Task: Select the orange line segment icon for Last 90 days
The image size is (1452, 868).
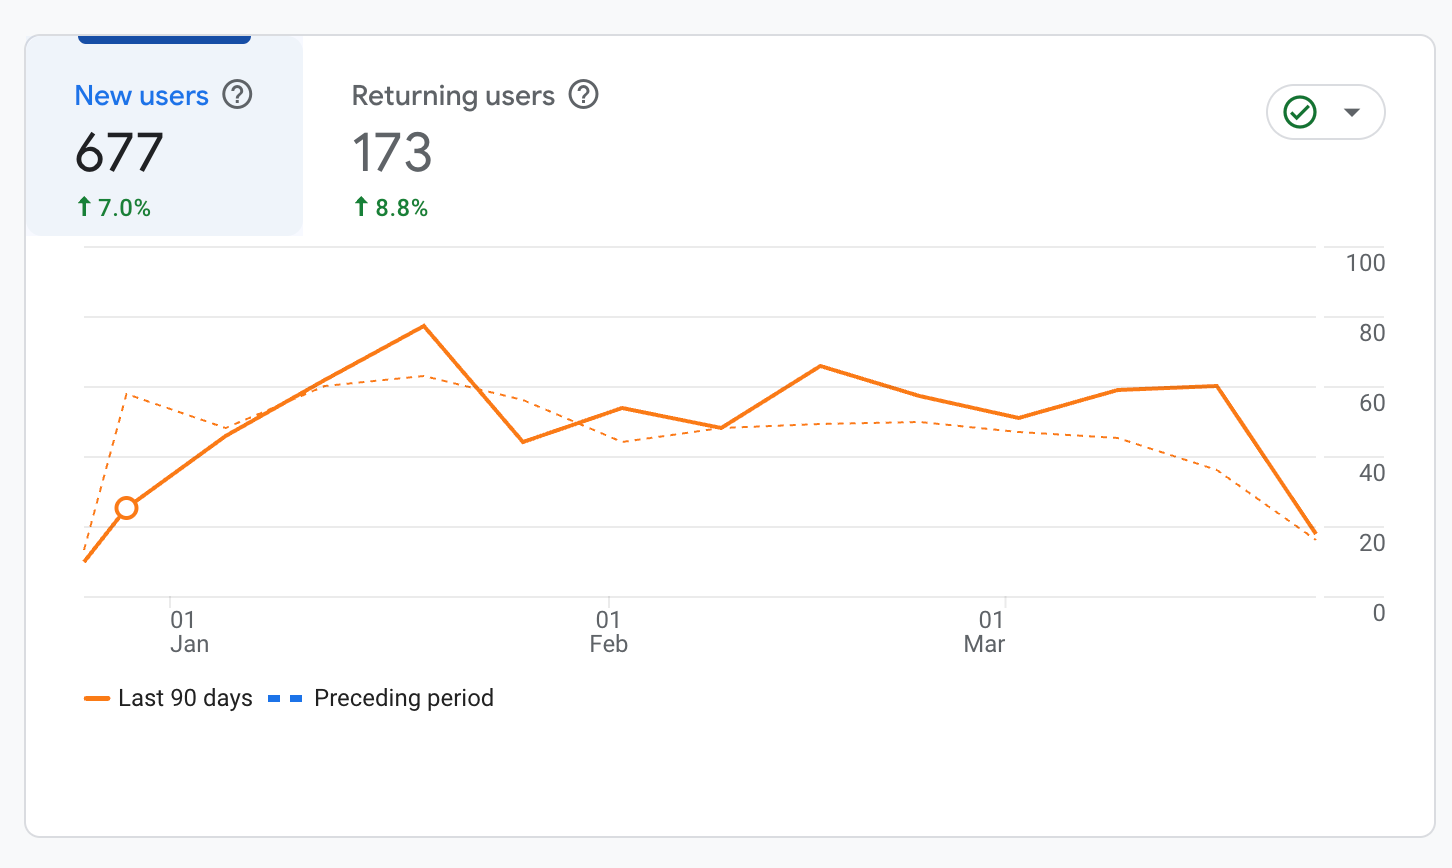Action: [96, 698]
